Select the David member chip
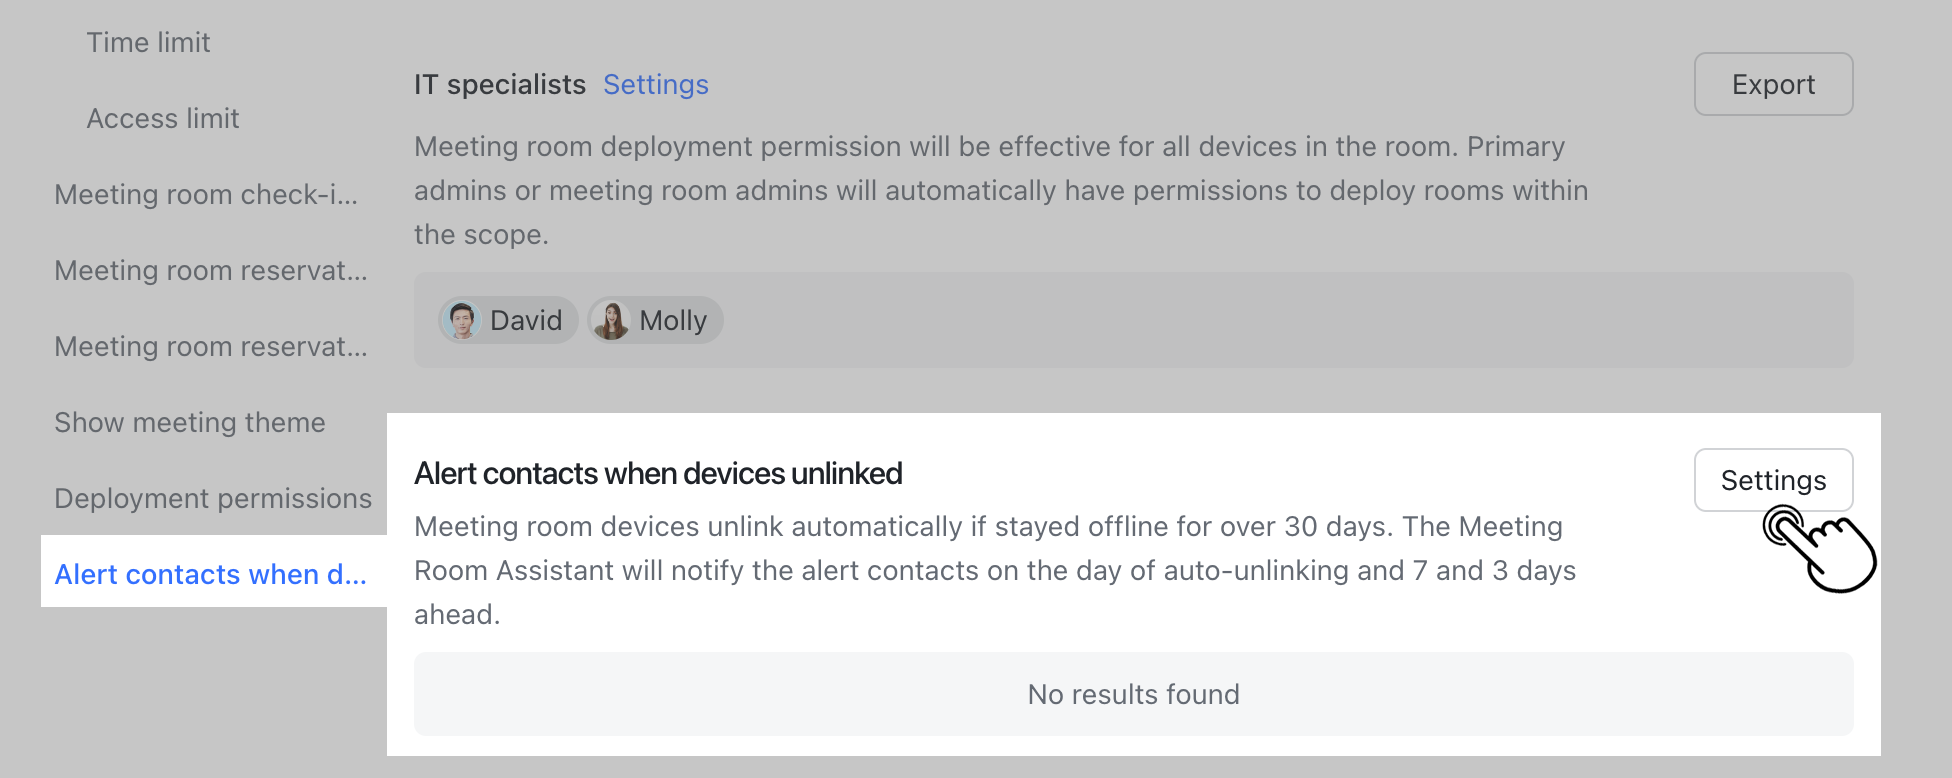 507,320
